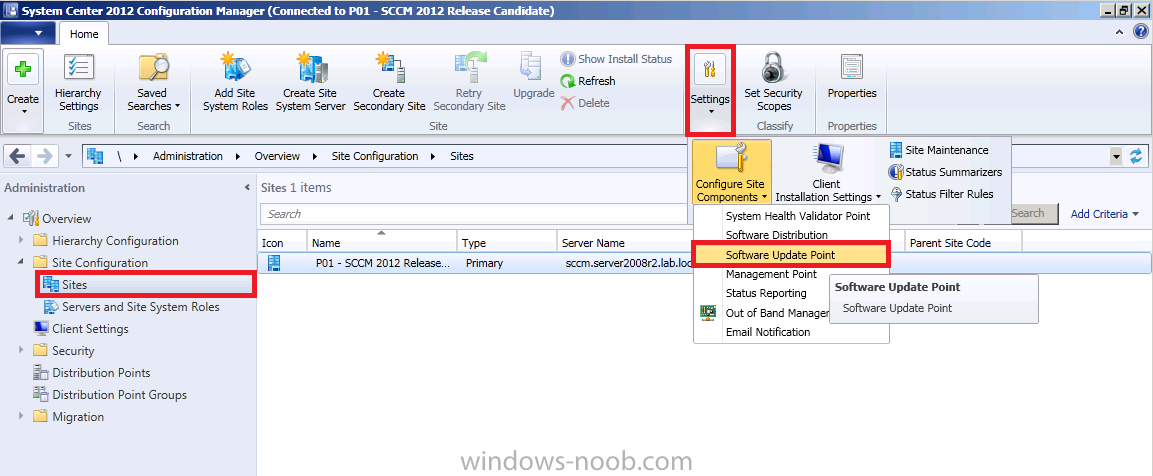Click Administration in the breadcrumb
This screenshot has height=476, width=1153.
[x=188, y=156]
